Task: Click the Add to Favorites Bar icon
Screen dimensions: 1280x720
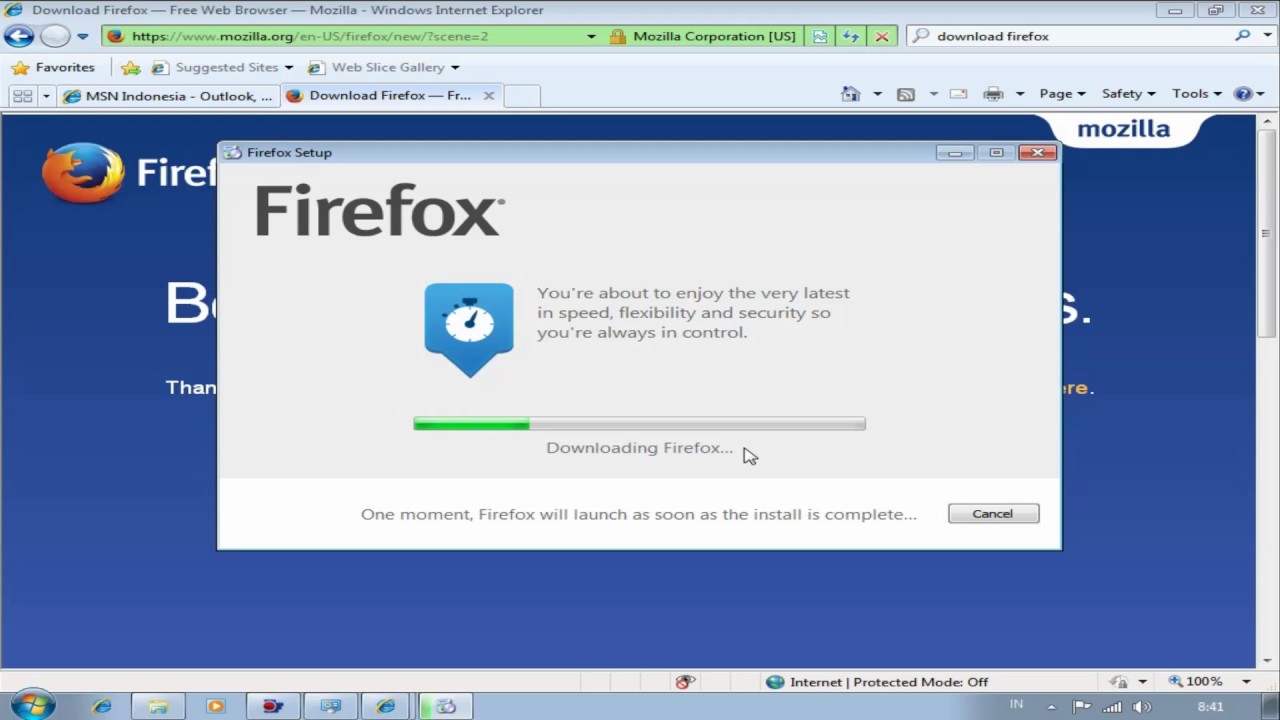Action: click(x=131, y=67)
